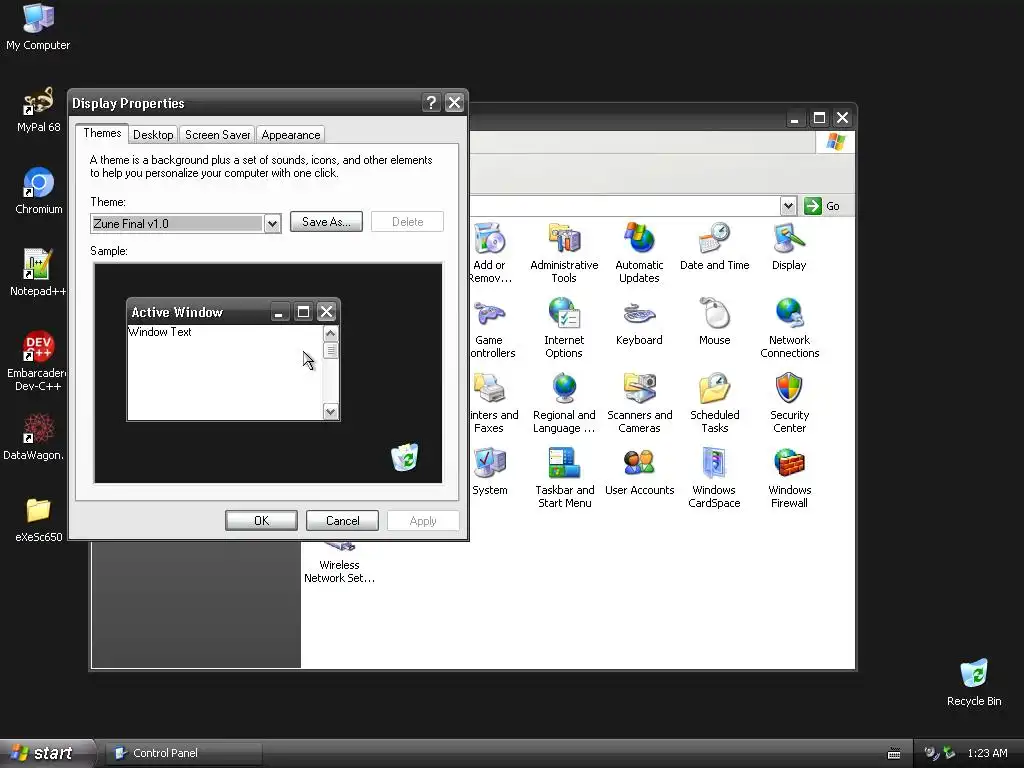Viewport: 1024px width, 768px height.
Task: Open Regional and Language options
Action: coord(564,403)
